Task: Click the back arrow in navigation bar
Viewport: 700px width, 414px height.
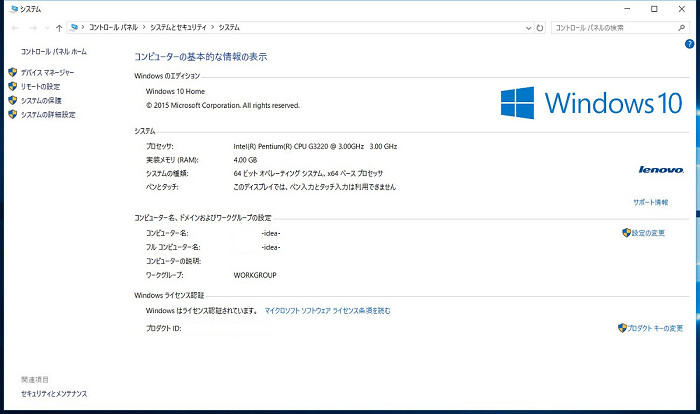Action: tap(15, 28)
